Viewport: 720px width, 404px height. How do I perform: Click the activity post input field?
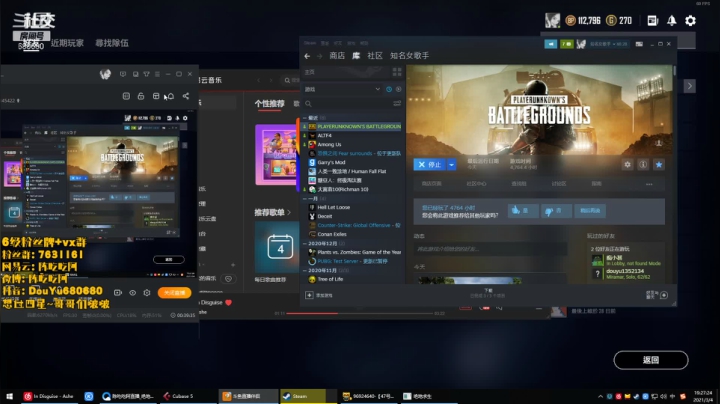tap(490, 249)
